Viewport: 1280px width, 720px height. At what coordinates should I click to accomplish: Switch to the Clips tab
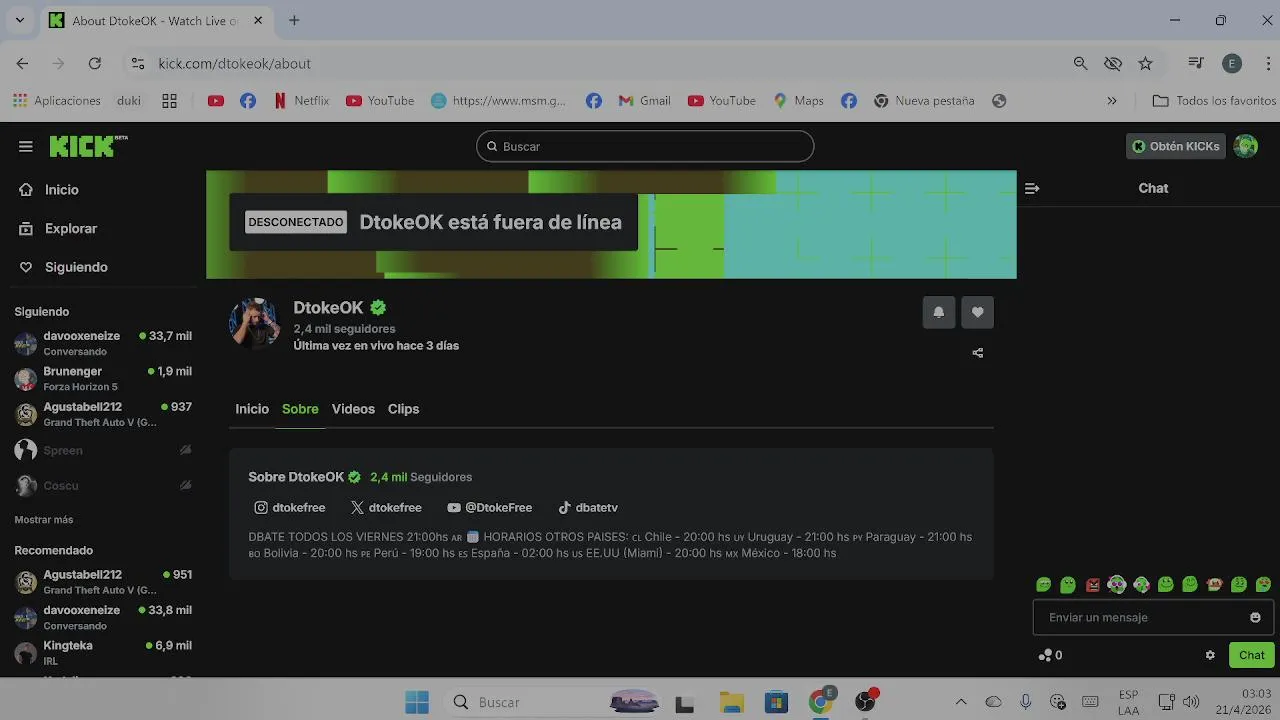click(x=403, y=409)
